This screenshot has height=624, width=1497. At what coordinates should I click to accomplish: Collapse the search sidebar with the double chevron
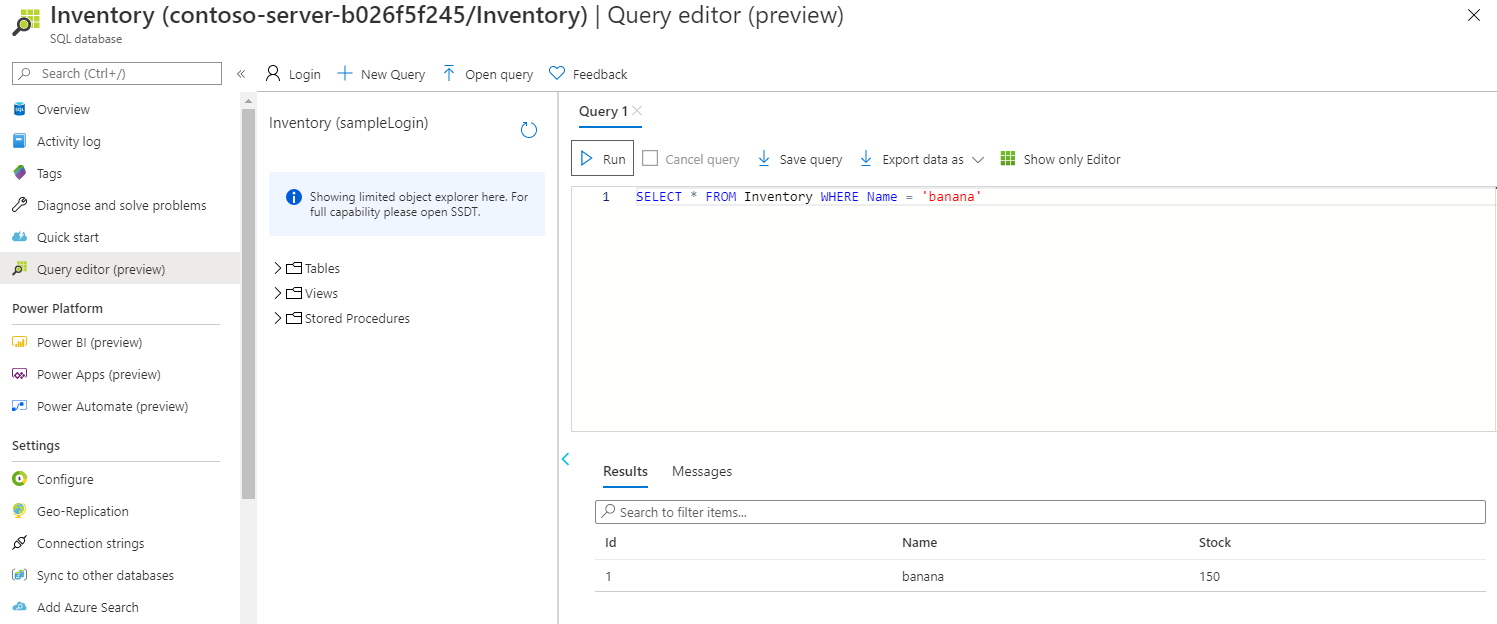coord(240,73)
